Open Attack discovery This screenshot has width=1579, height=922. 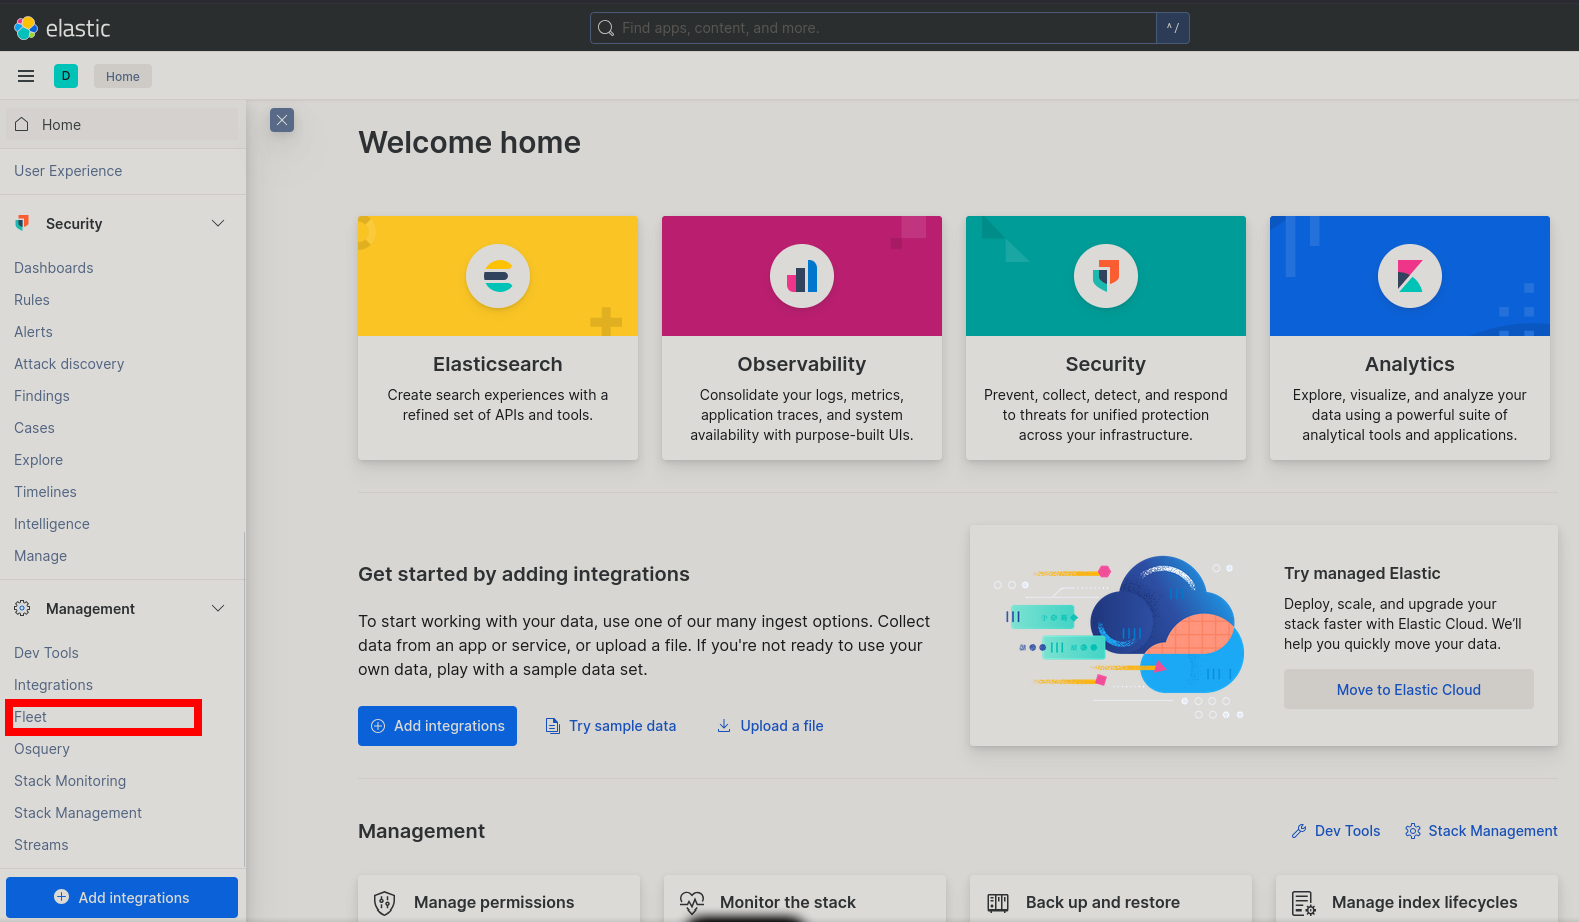coord(69,364)
